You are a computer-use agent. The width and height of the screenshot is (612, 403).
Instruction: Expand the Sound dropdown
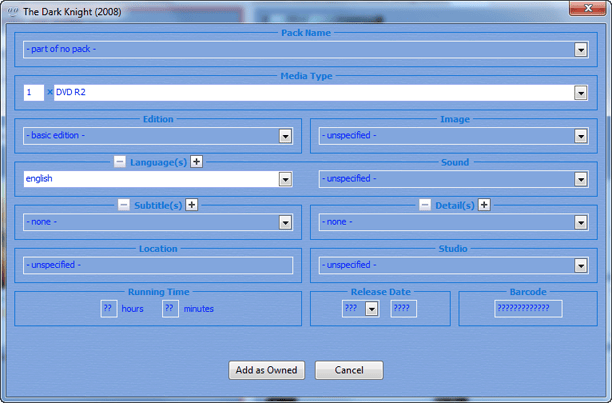point(581,179)
